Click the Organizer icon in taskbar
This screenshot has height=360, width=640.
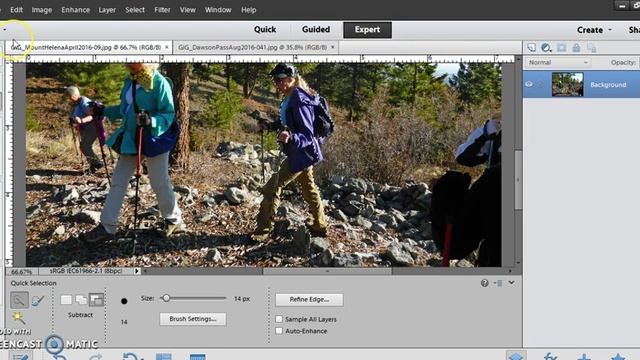(198, 357)
